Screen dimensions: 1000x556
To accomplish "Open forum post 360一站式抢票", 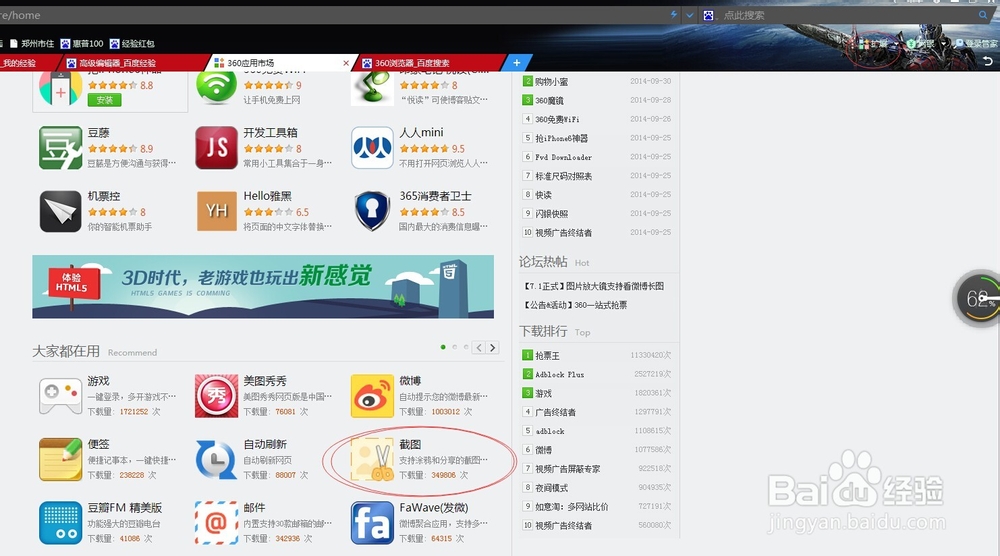I will [x=575, y=305].
